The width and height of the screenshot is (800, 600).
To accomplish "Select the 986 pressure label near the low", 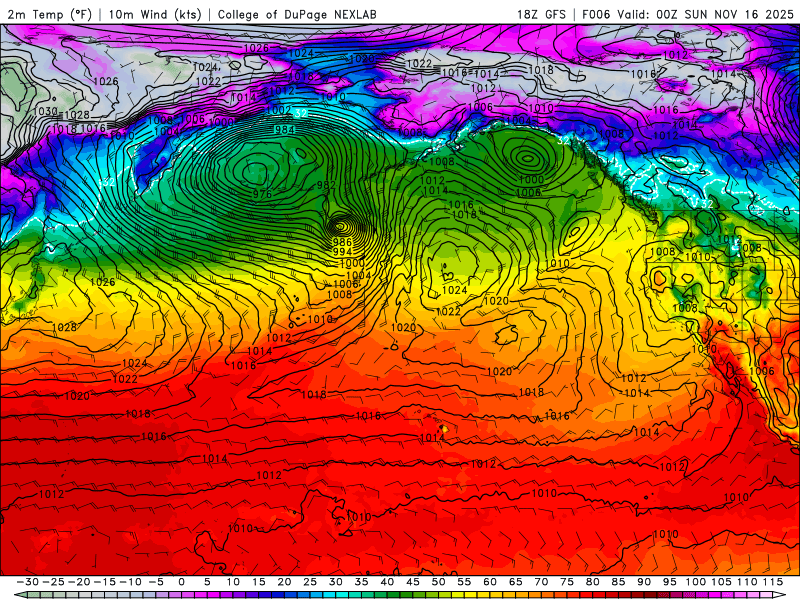I will (342, 242).
